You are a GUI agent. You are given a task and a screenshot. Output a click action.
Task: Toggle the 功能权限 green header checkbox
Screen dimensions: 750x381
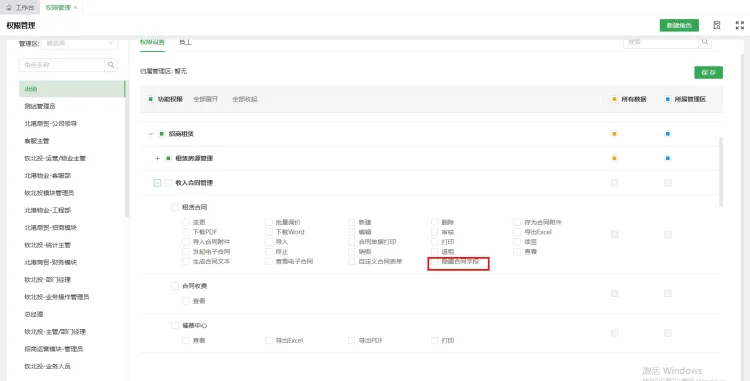click(151, 99)
